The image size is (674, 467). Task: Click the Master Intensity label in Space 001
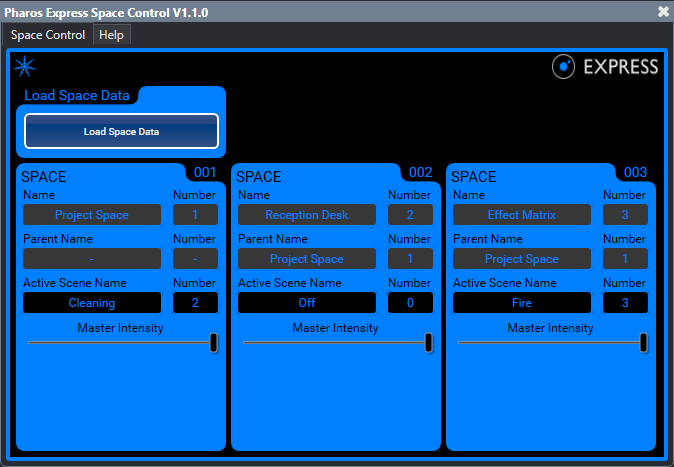point(120,328)
